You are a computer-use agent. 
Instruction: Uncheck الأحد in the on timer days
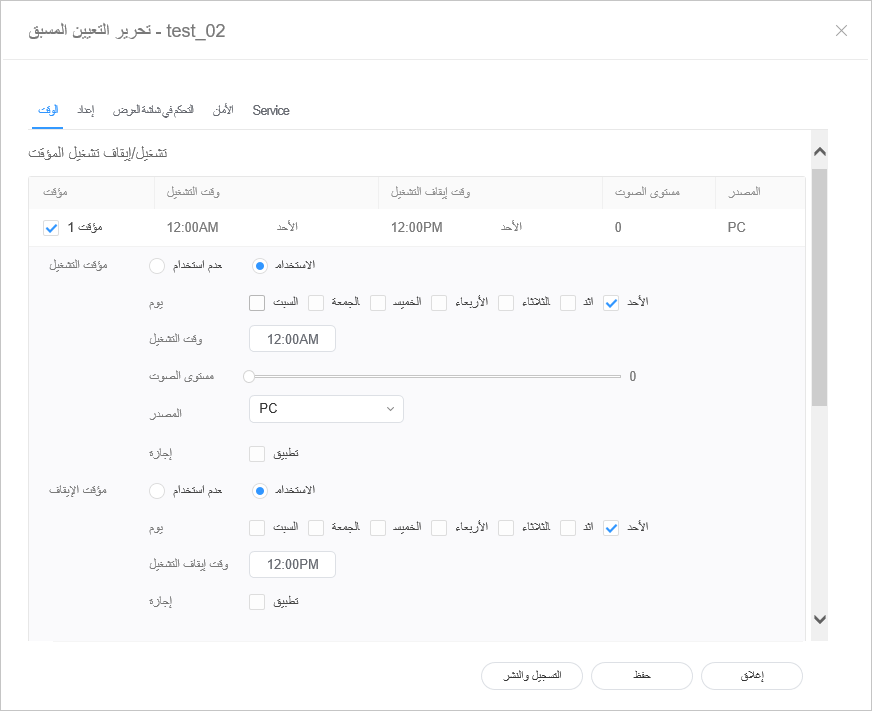(612, 303)
